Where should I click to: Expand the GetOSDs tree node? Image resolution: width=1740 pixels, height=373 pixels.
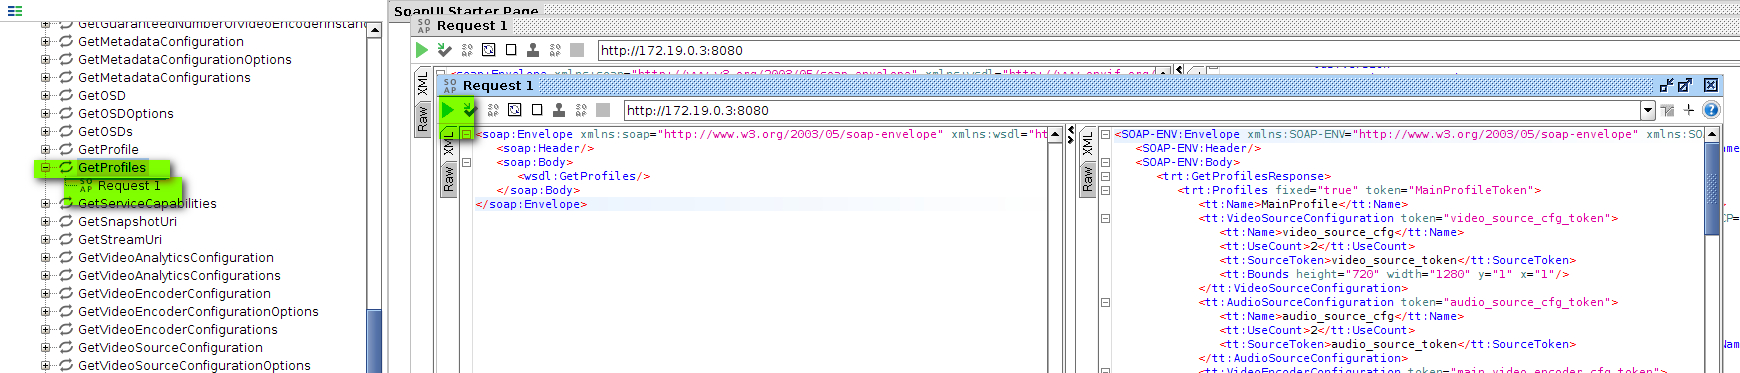coord(45,132)
